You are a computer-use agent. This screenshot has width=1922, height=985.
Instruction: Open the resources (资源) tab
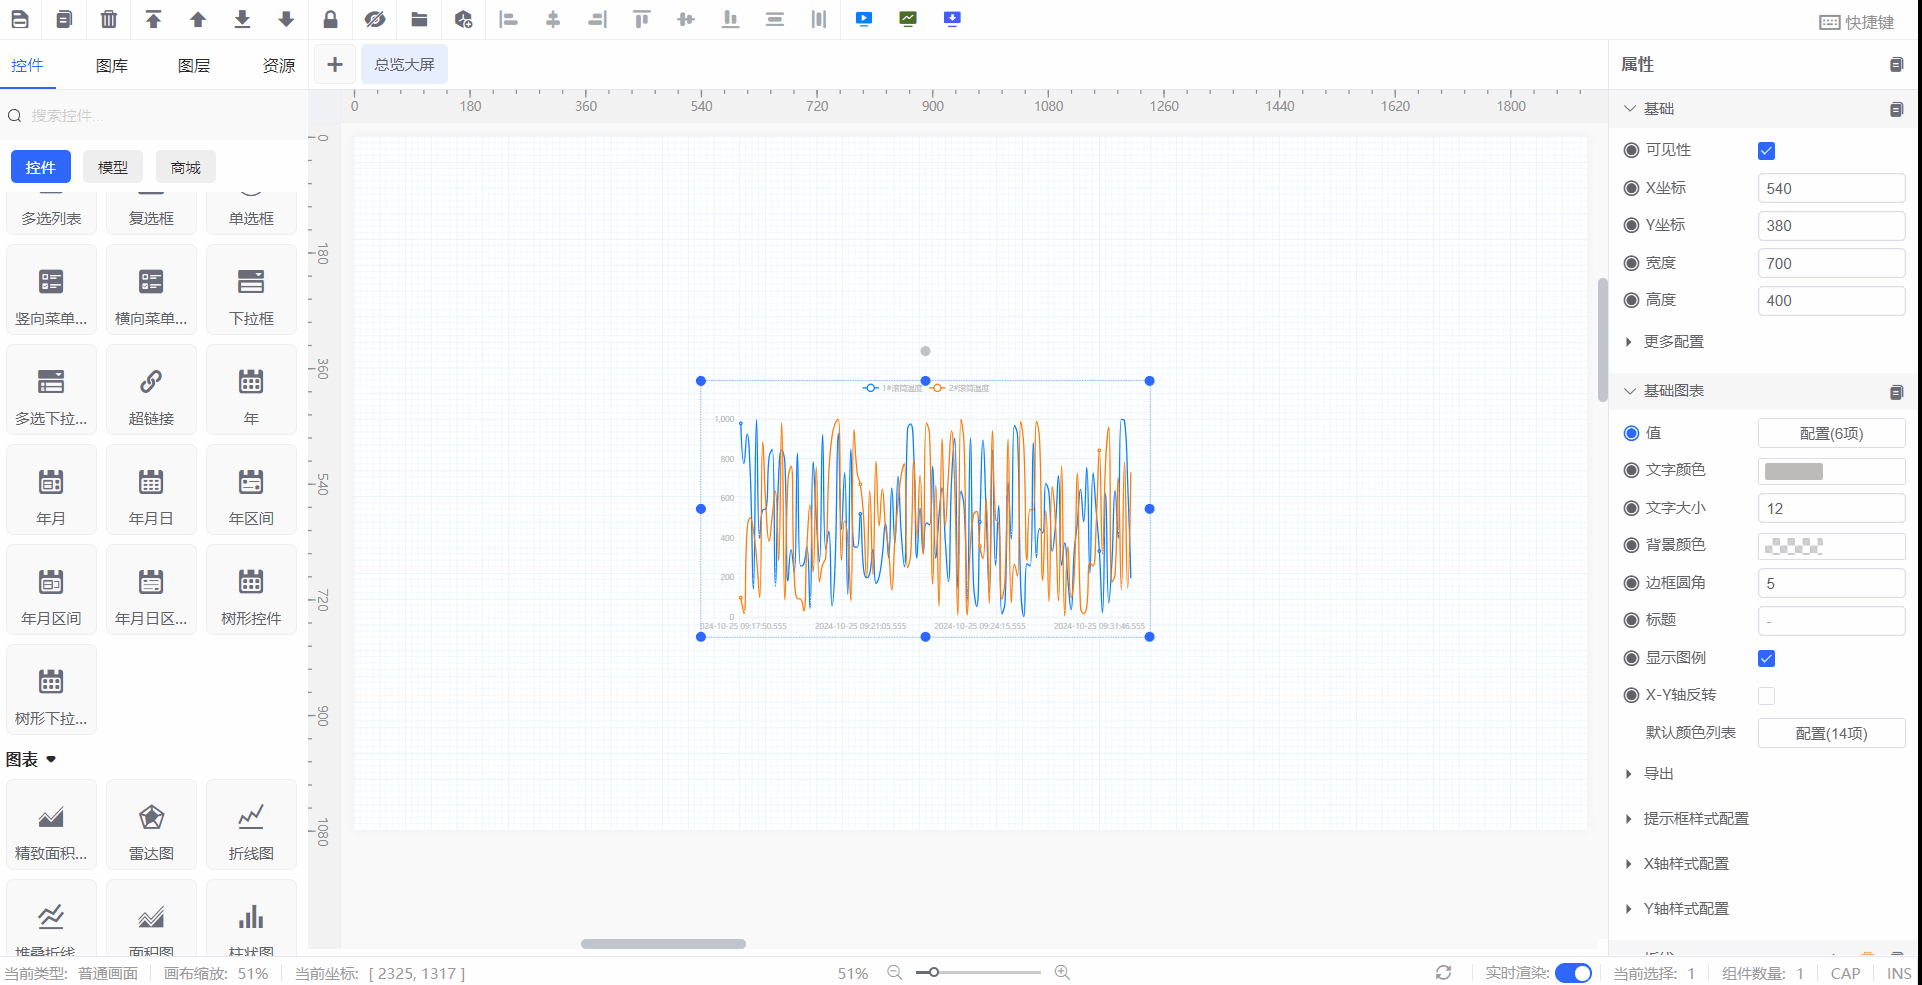click(279, 66)
